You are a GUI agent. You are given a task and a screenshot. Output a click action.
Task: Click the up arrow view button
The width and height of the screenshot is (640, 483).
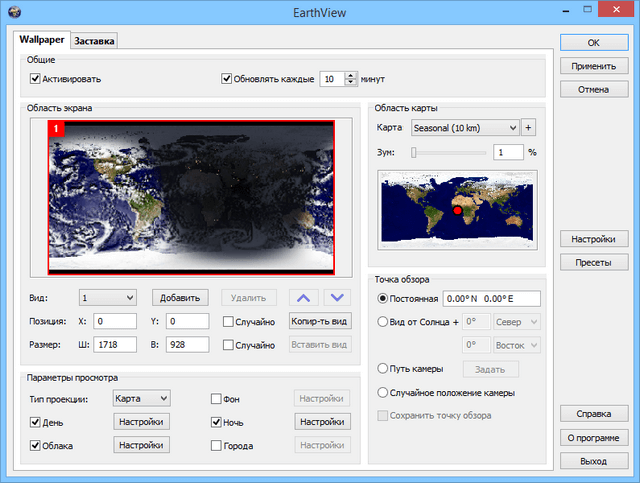point(306,297)
